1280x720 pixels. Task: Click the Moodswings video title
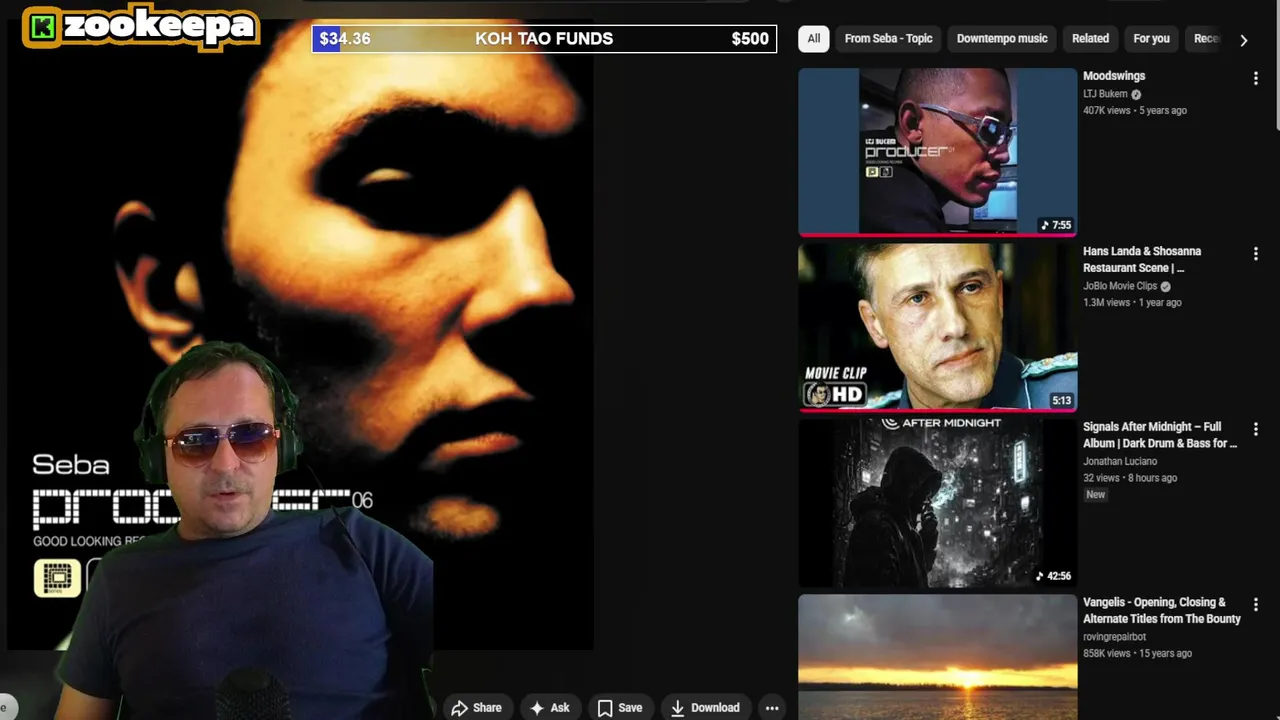point(1114,76)
